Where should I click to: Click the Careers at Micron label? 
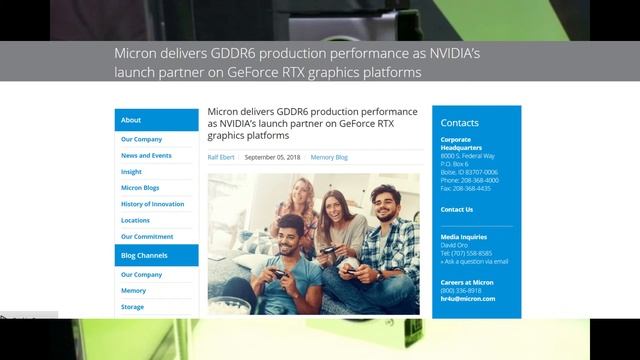[467, 282]
